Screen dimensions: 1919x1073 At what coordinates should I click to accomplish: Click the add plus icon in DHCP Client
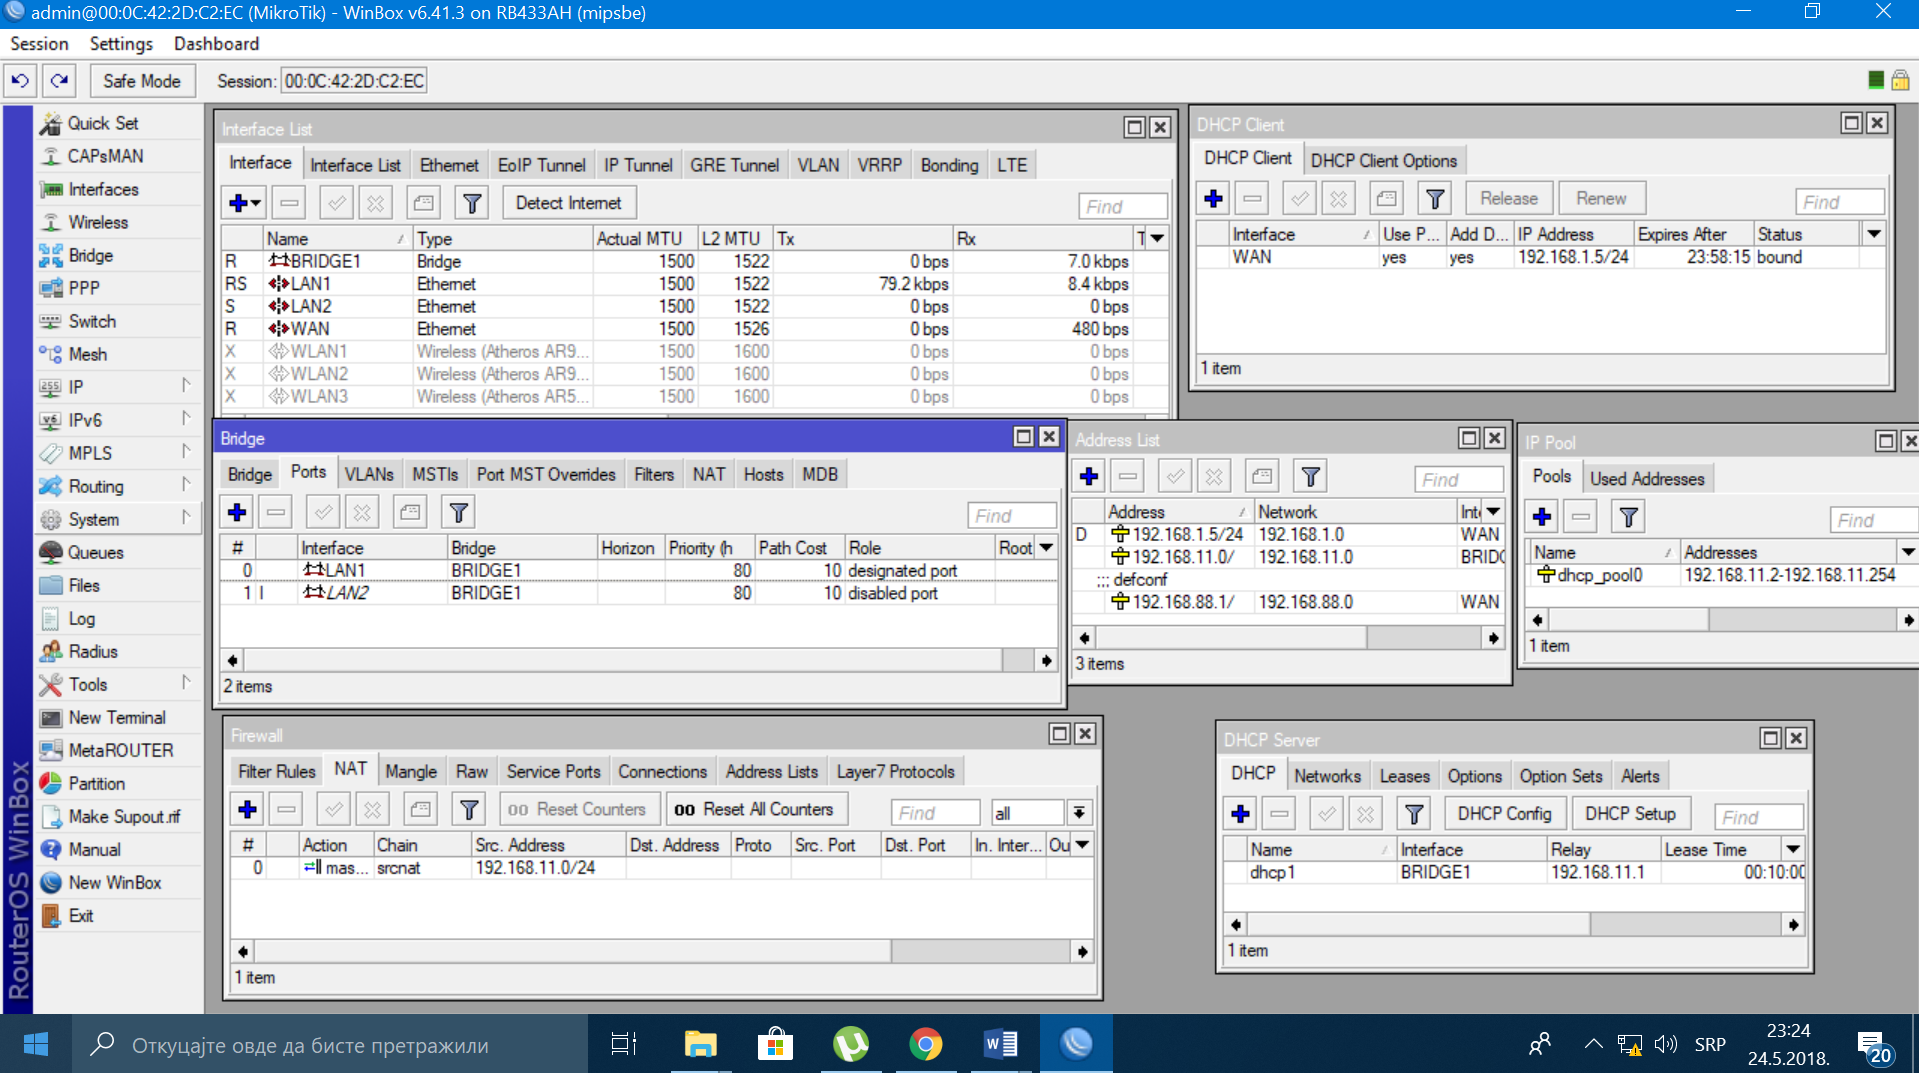1213,198
